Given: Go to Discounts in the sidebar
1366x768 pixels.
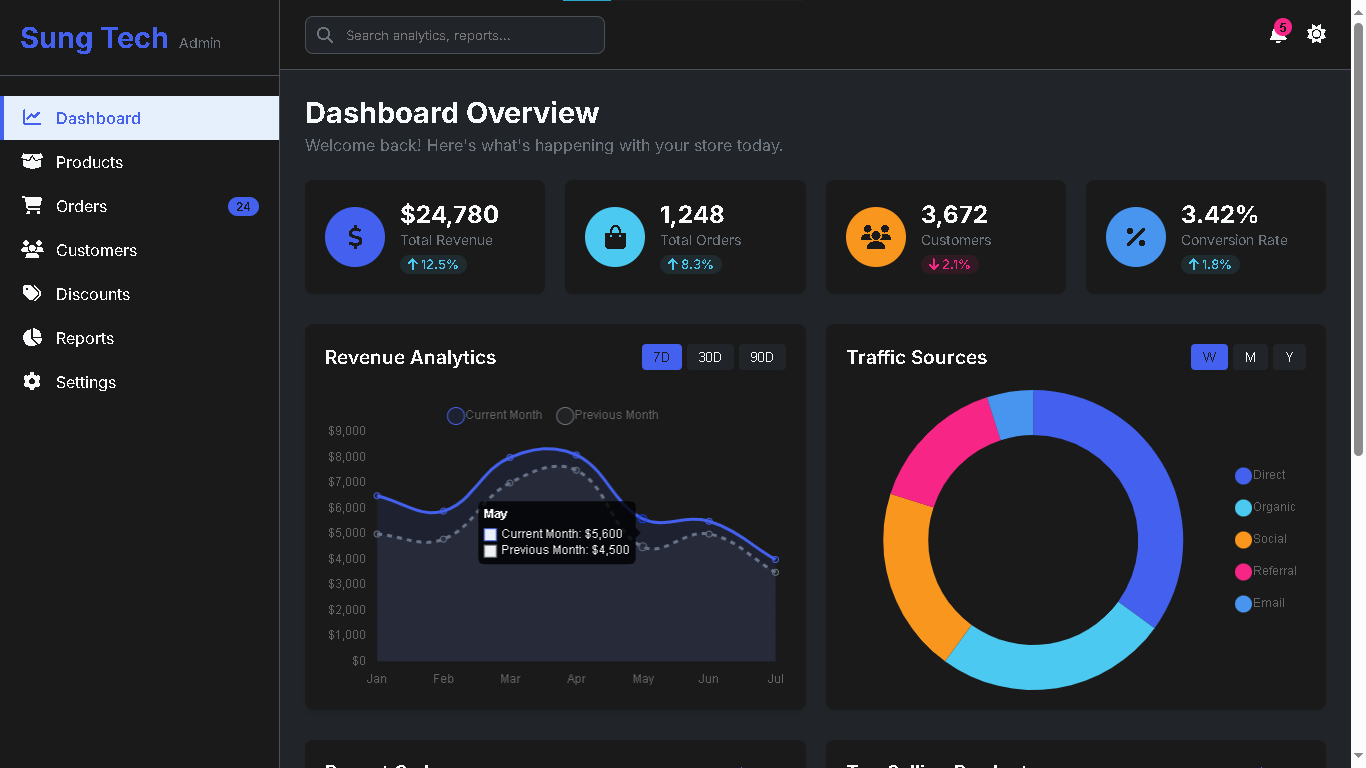Looking at the screenshot, I should point(93,294).
